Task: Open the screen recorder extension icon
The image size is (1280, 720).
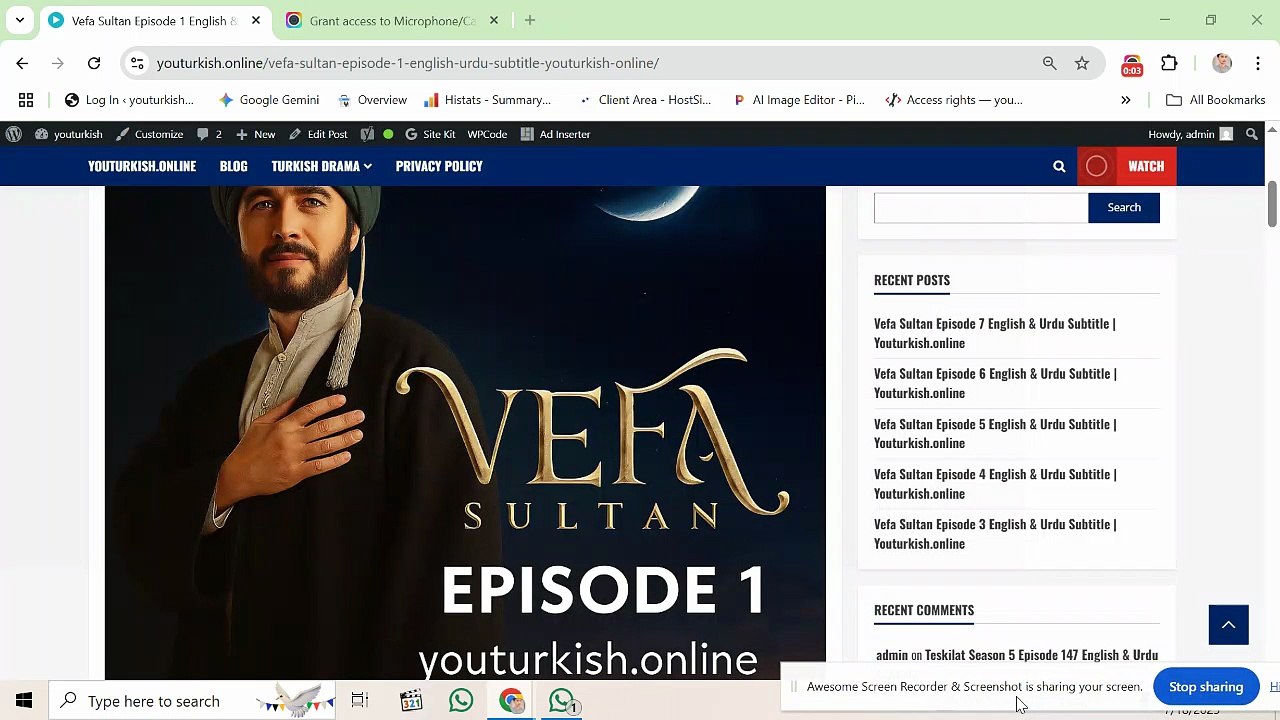Action: point(1132,64)
